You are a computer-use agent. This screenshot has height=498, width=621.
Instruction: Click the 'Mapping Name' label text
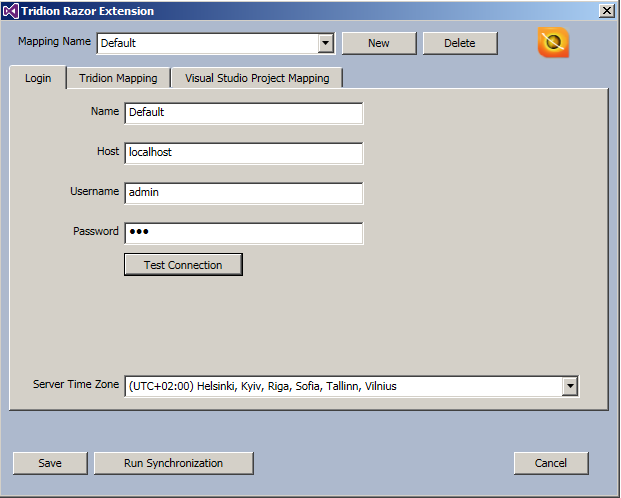coord(54,41)
